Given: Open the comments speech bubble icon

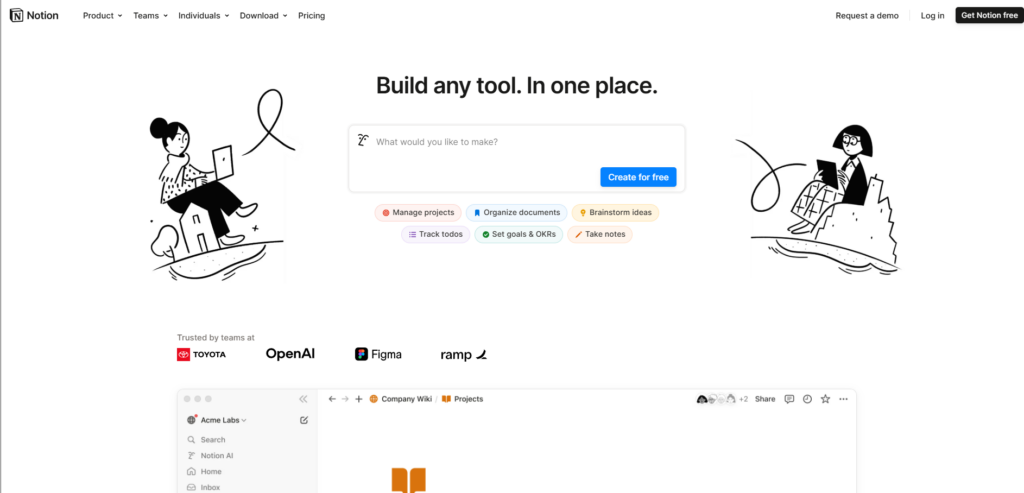Looking at the screenshot, I should click(x=789, y=399).
